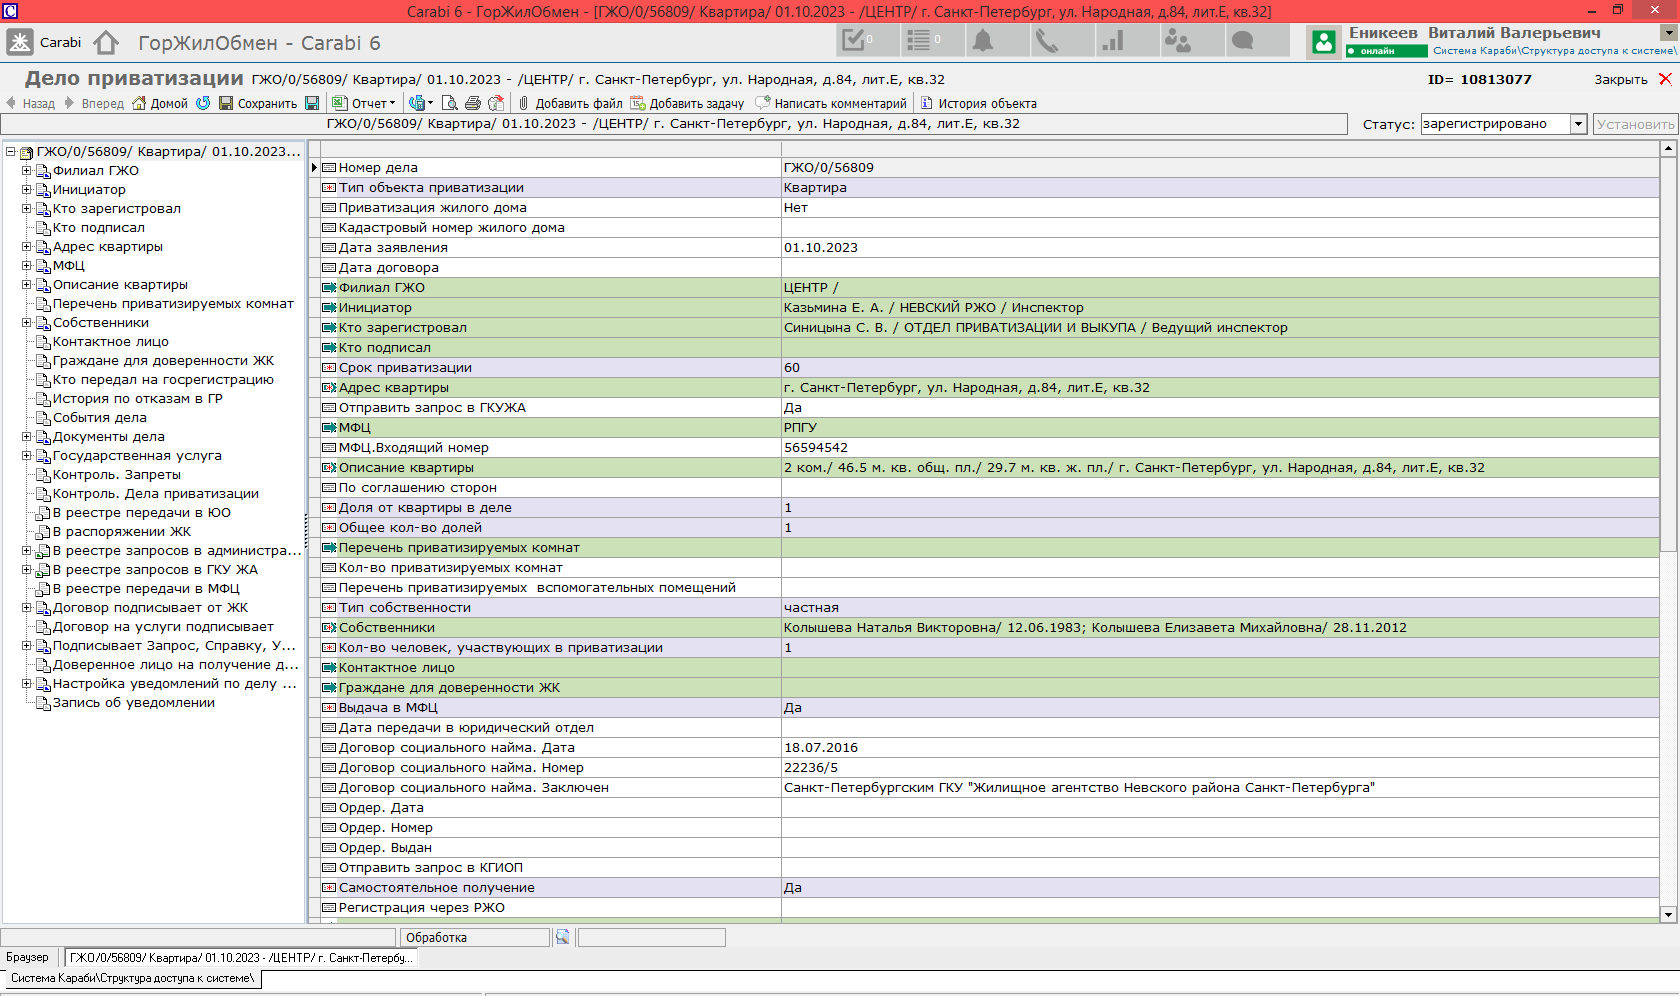Open the Статус dropdown list
Image resolution: width=1680 pixels, height=996 pixels.
pyautogui.click(x=1578, y=124)
